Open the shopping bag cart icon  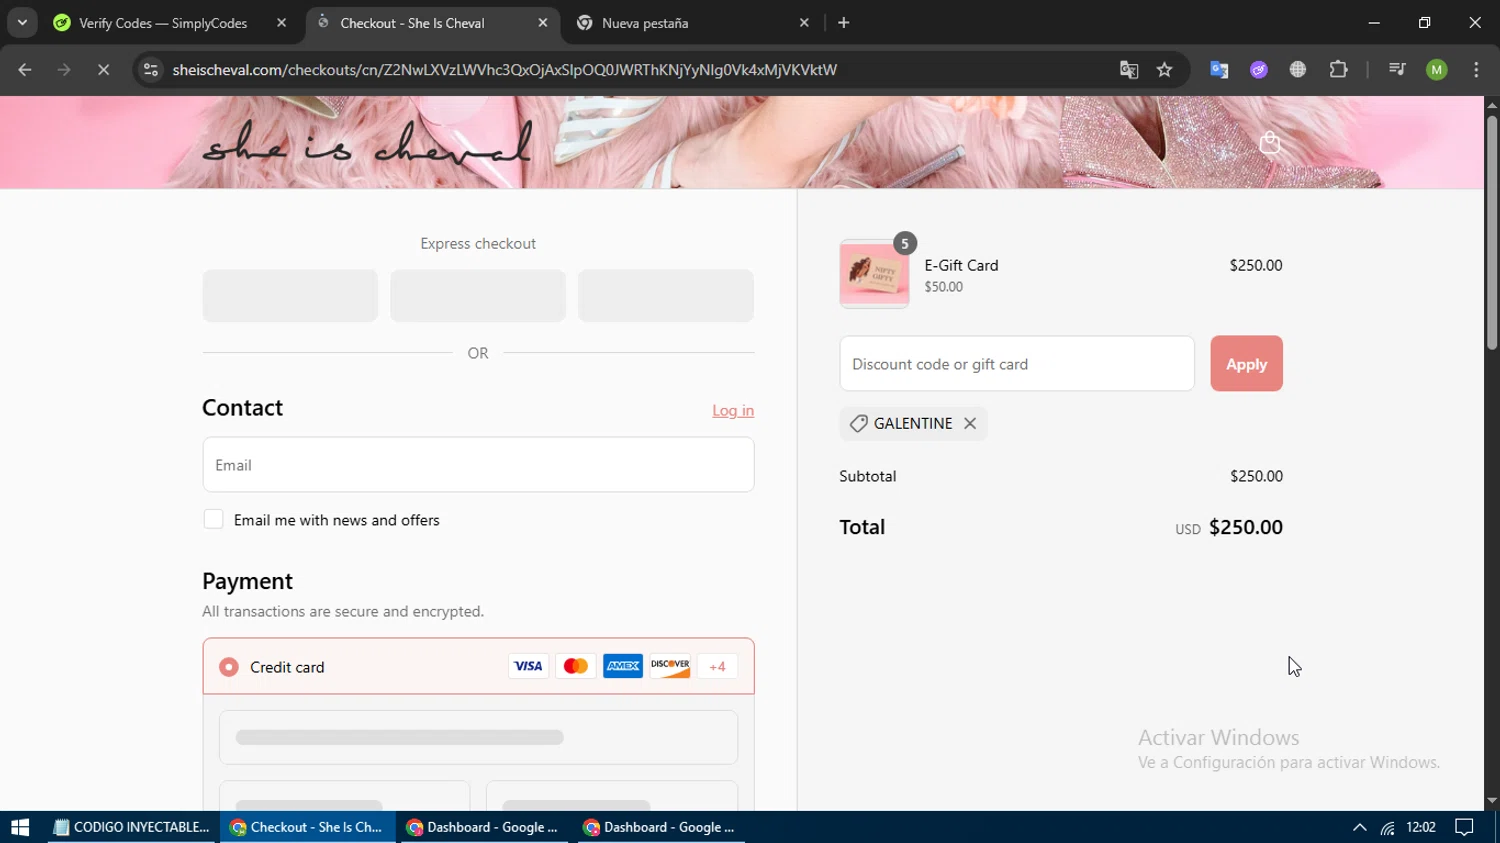point(1270,143)
